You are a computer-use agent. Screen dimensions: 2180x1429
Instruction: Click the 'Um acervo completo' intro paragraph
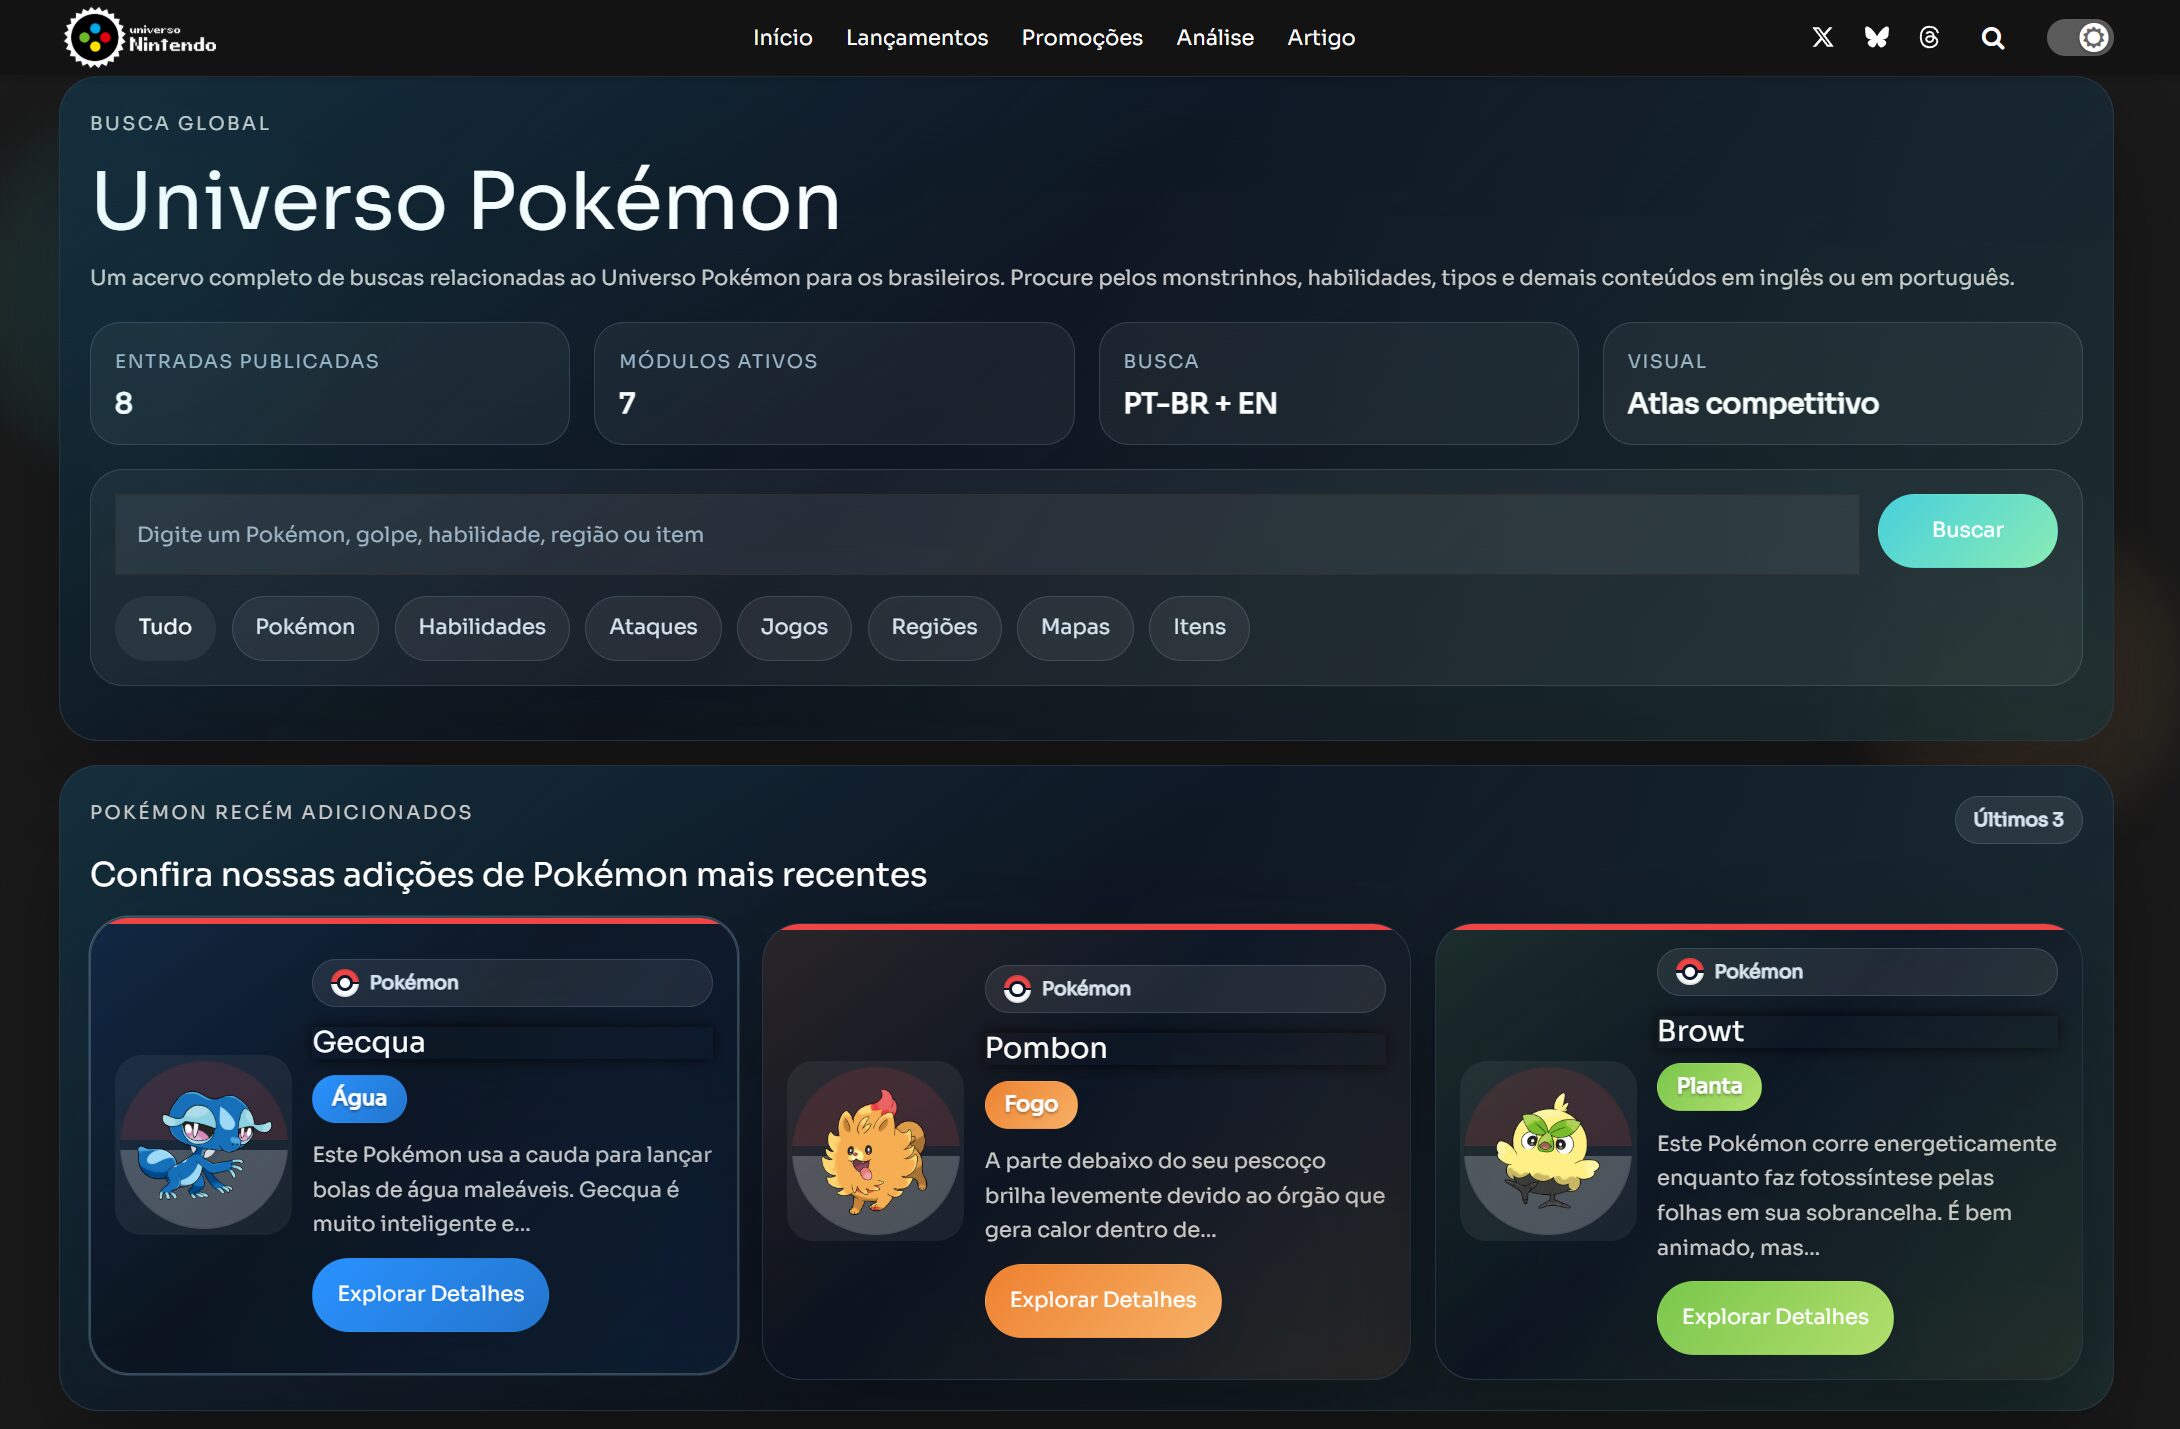point(1052,277)
